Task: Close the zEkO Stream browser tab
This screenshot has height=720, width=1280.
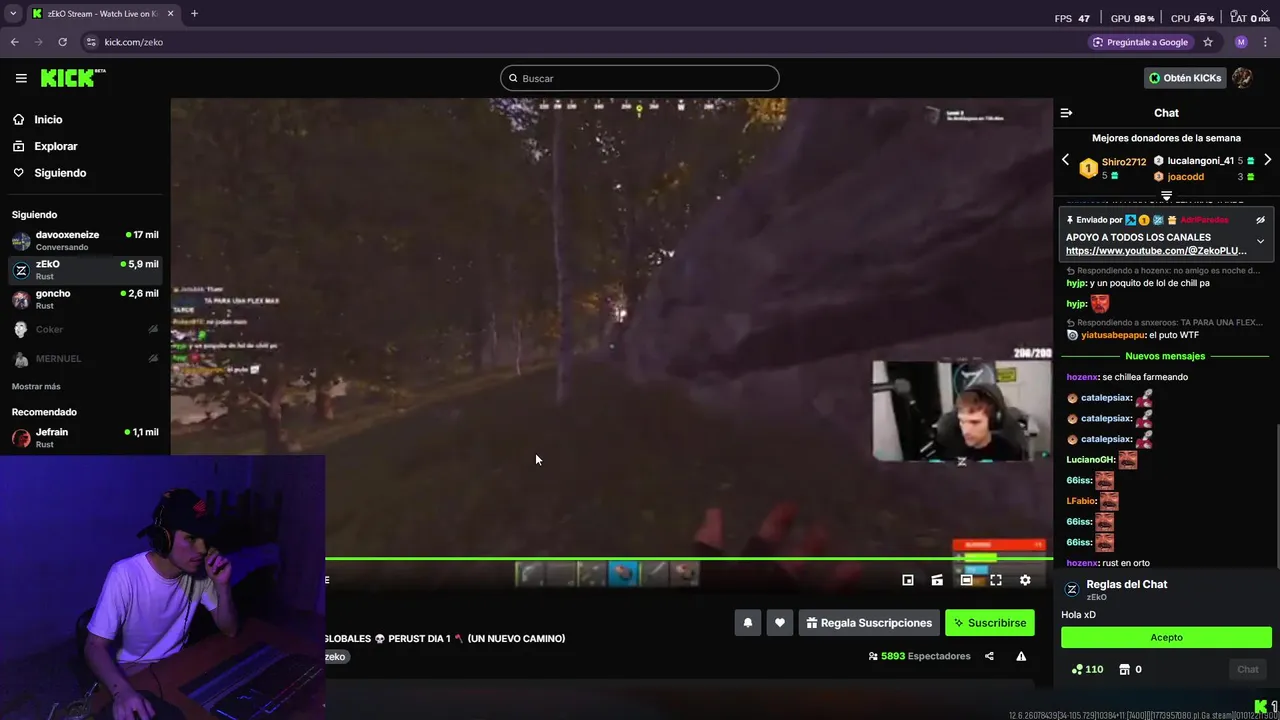Action: point(168,14)
